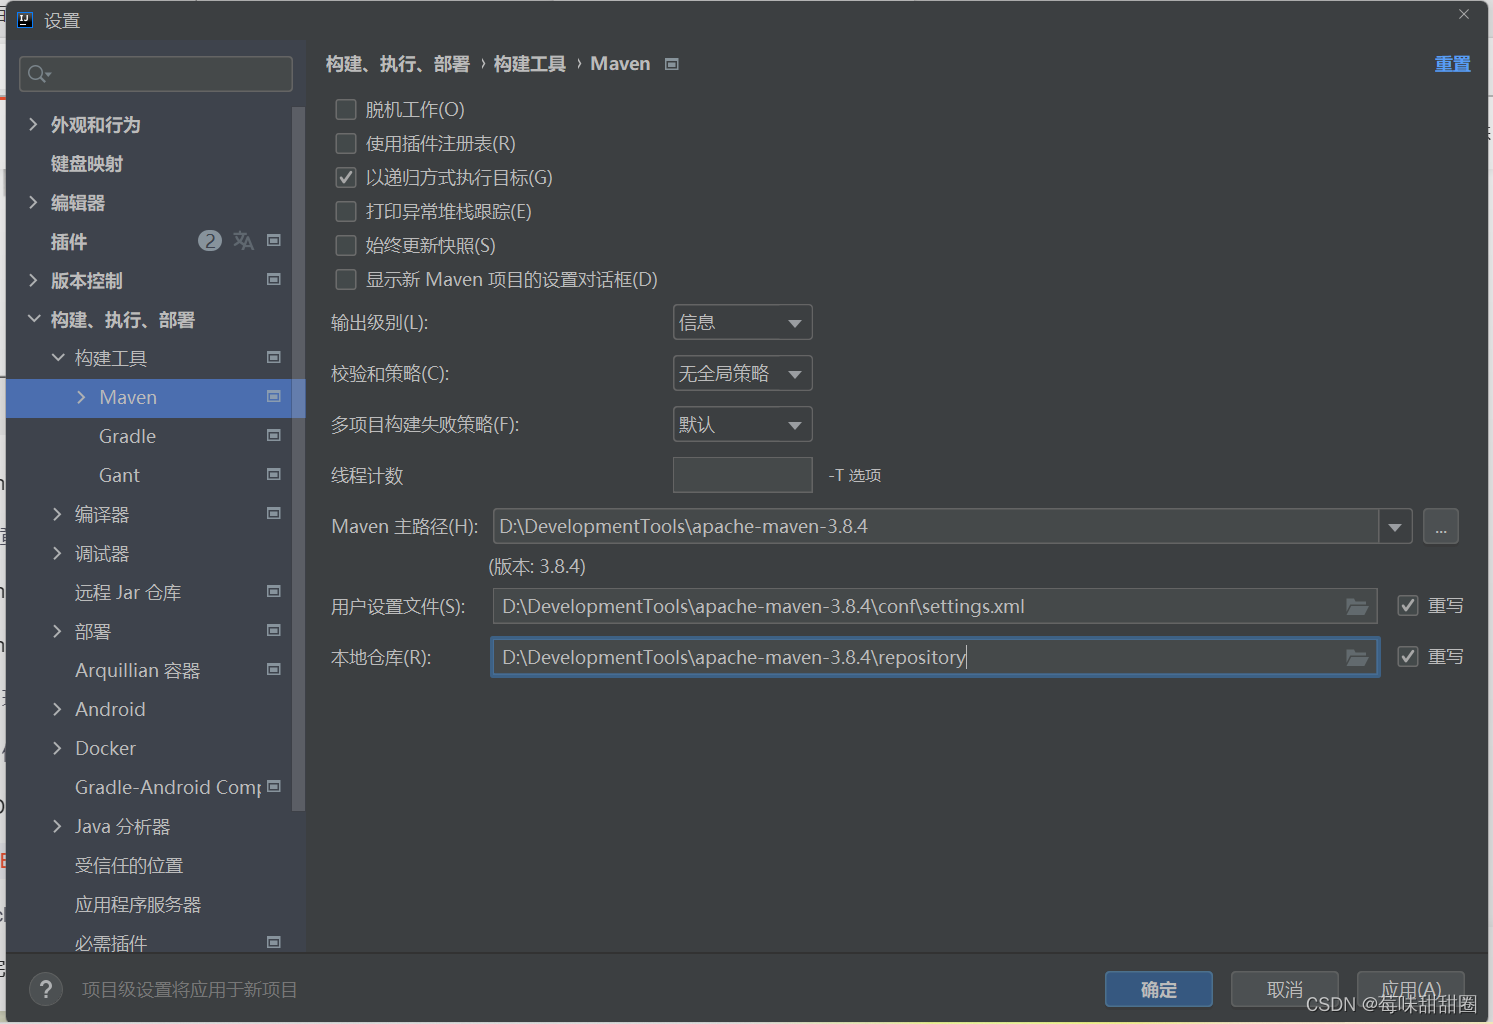The height and width of the screenshot is (1024, 1493).
Task: Click the ... browse button for Maven 主路径
Action: pos(1440,526)
